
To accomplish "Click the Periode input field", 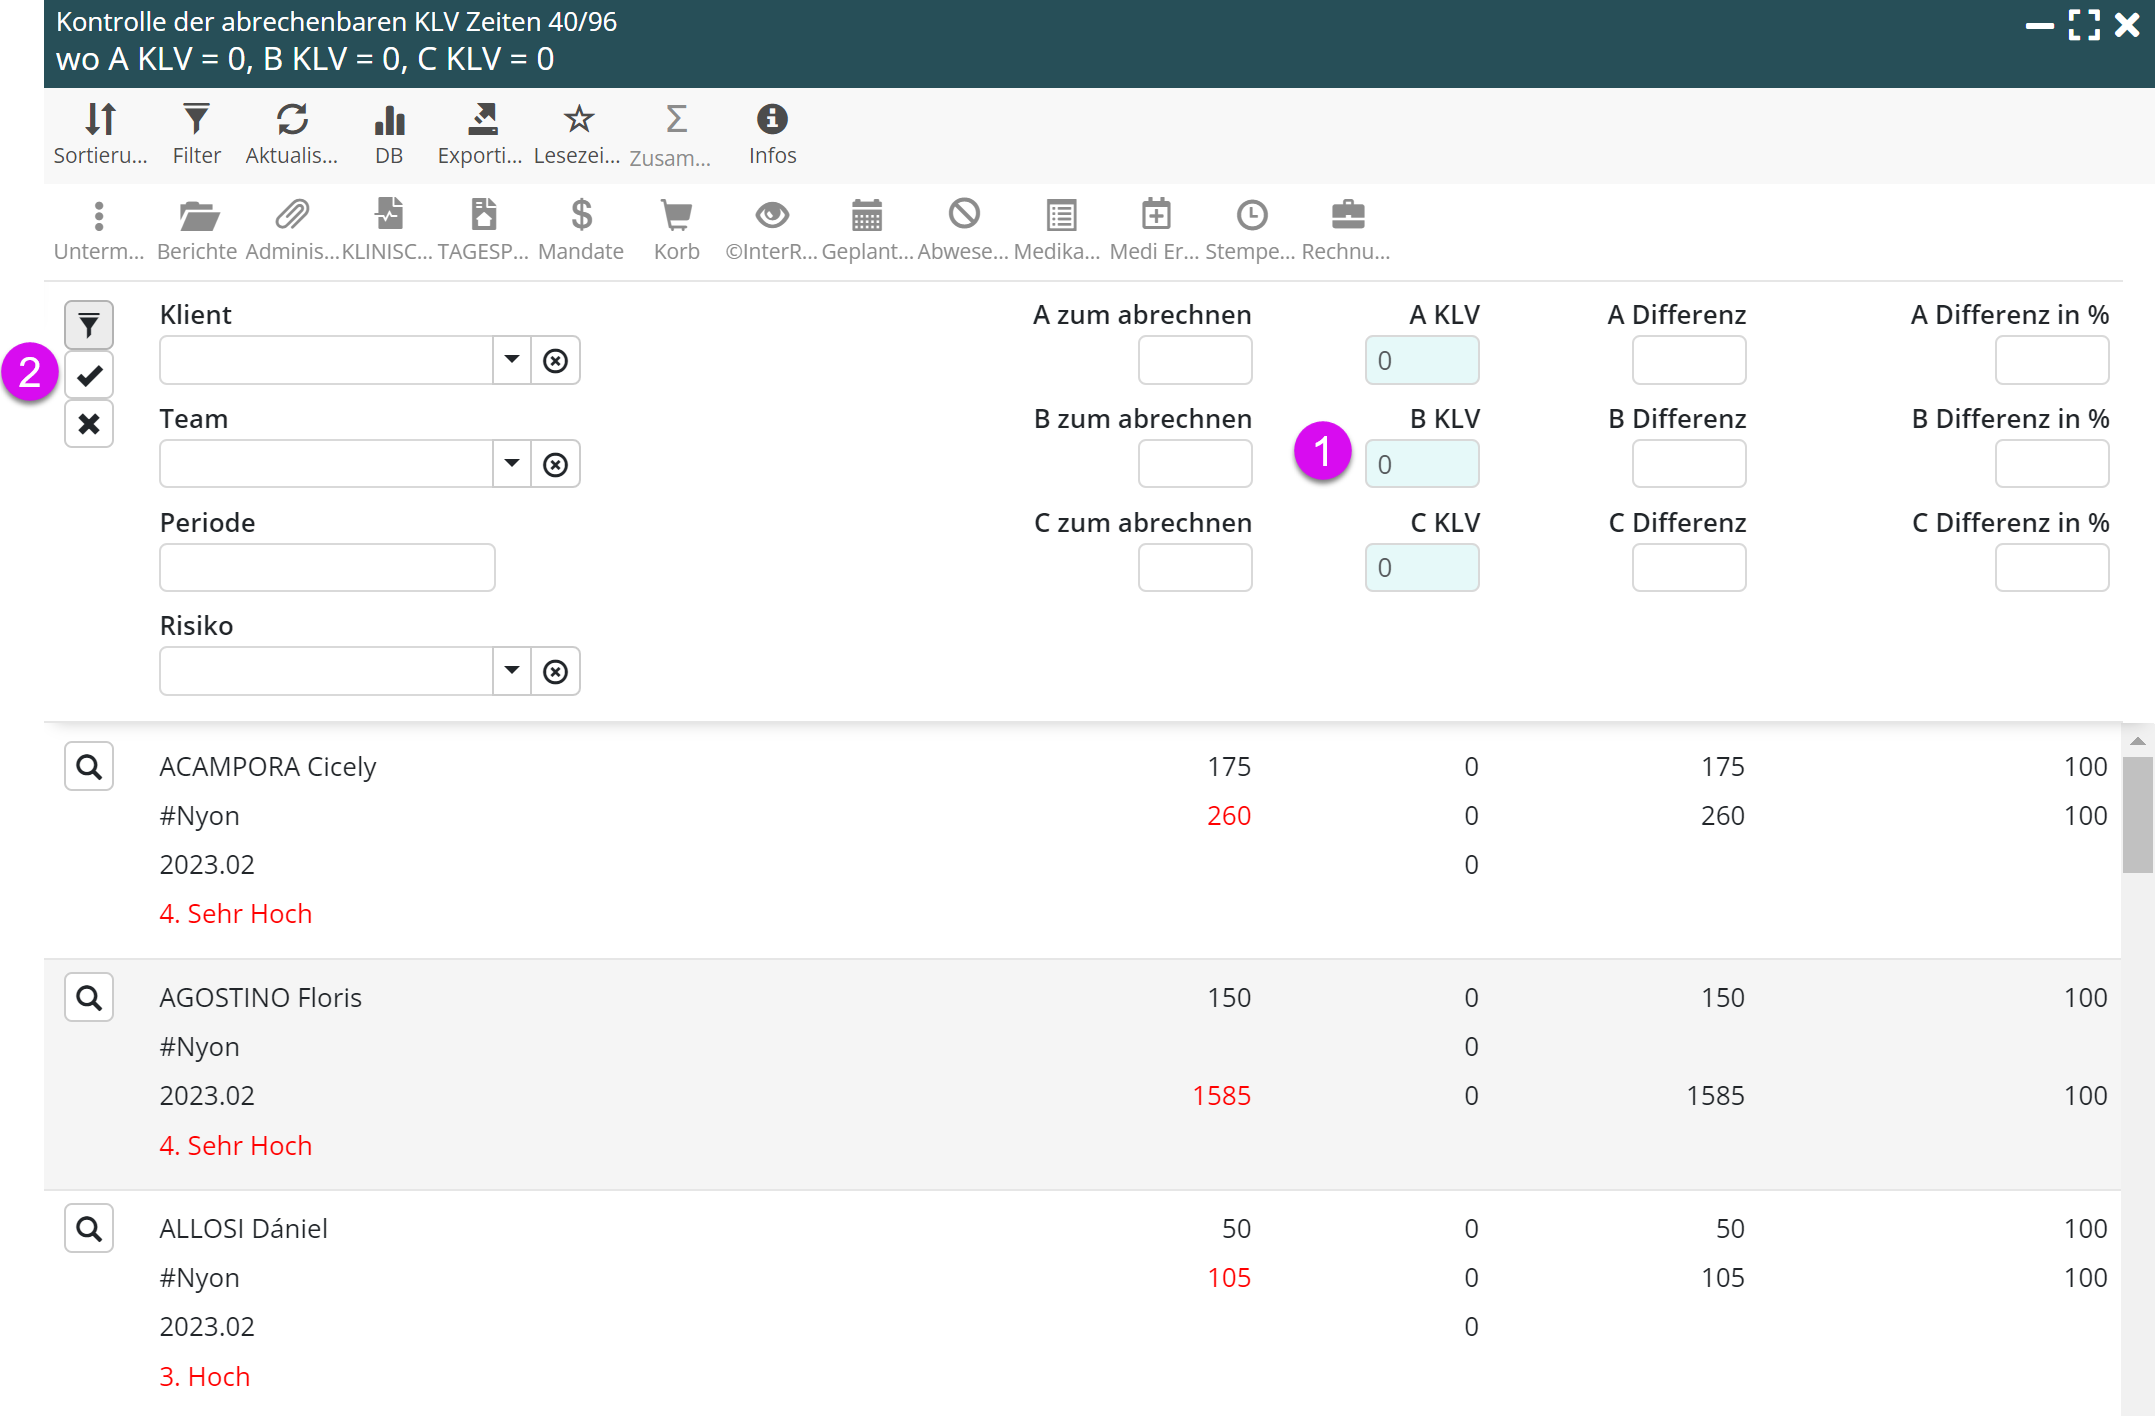I will (327, 568).
